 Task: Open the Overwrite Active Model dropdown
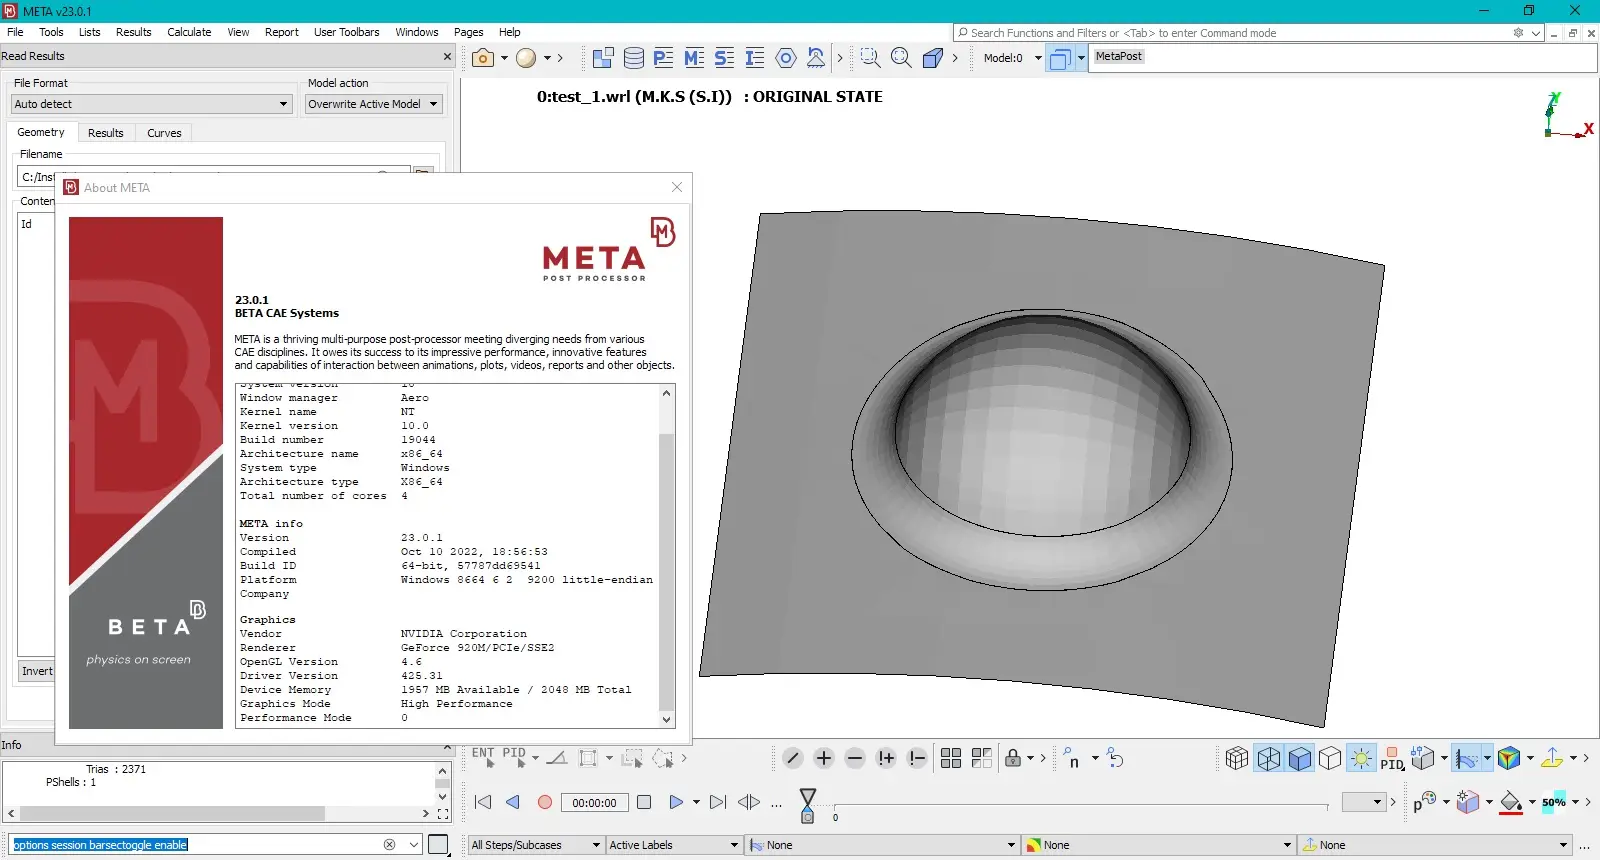pyautogui.click(x=374, y=104)
